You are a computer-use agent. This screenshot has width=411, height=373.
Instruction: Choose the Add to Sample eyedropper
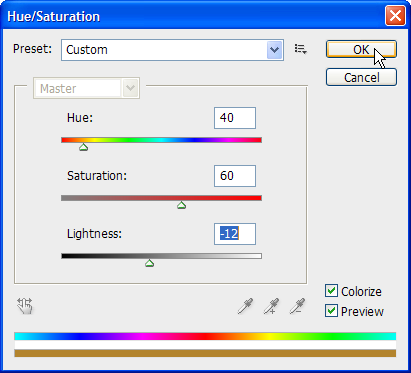(271, 306)
